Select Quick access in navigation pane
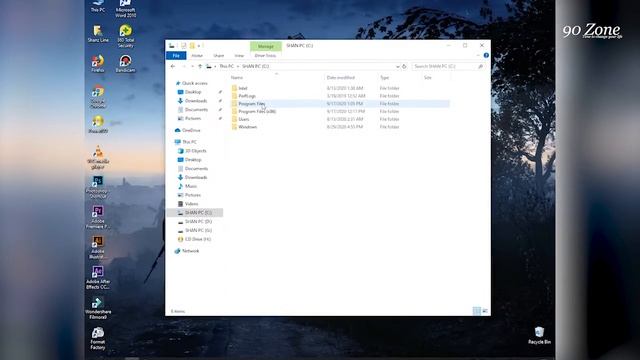 (195, 83)
